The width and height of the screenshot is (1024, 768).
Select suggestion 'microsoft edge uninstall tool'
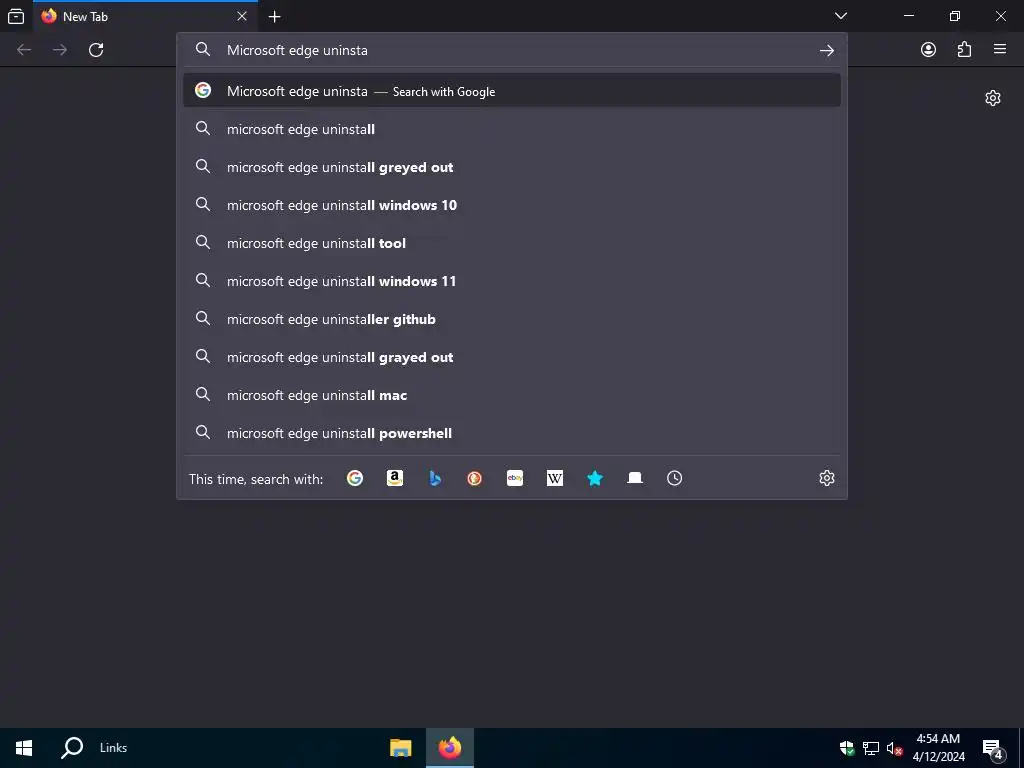click(x=512, y=243)
